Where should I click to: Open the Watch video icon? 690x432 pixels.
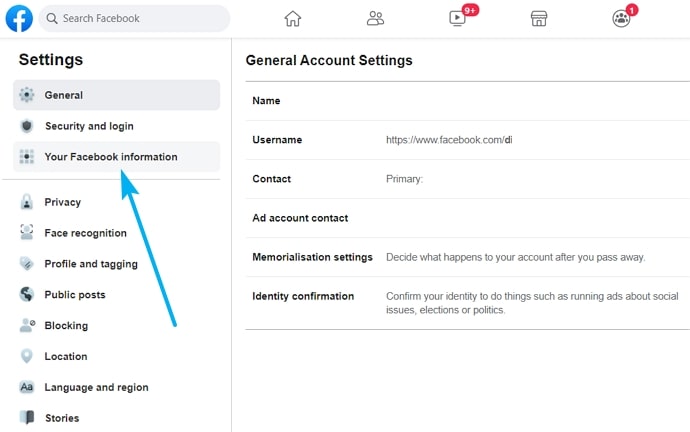click(458, 18)
